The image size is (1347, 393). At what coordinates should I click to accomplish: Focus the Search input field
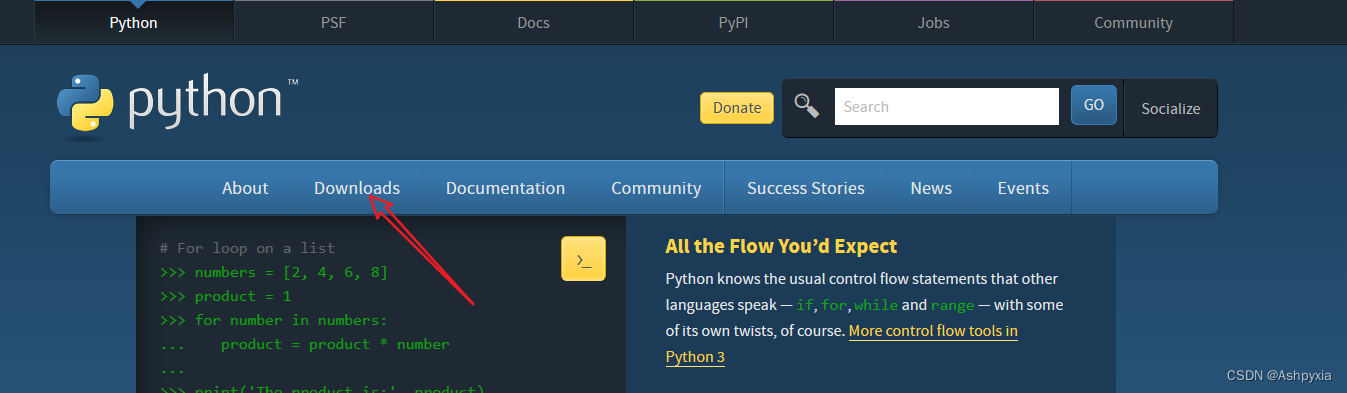pyautogui.click(x=946, y=106)
